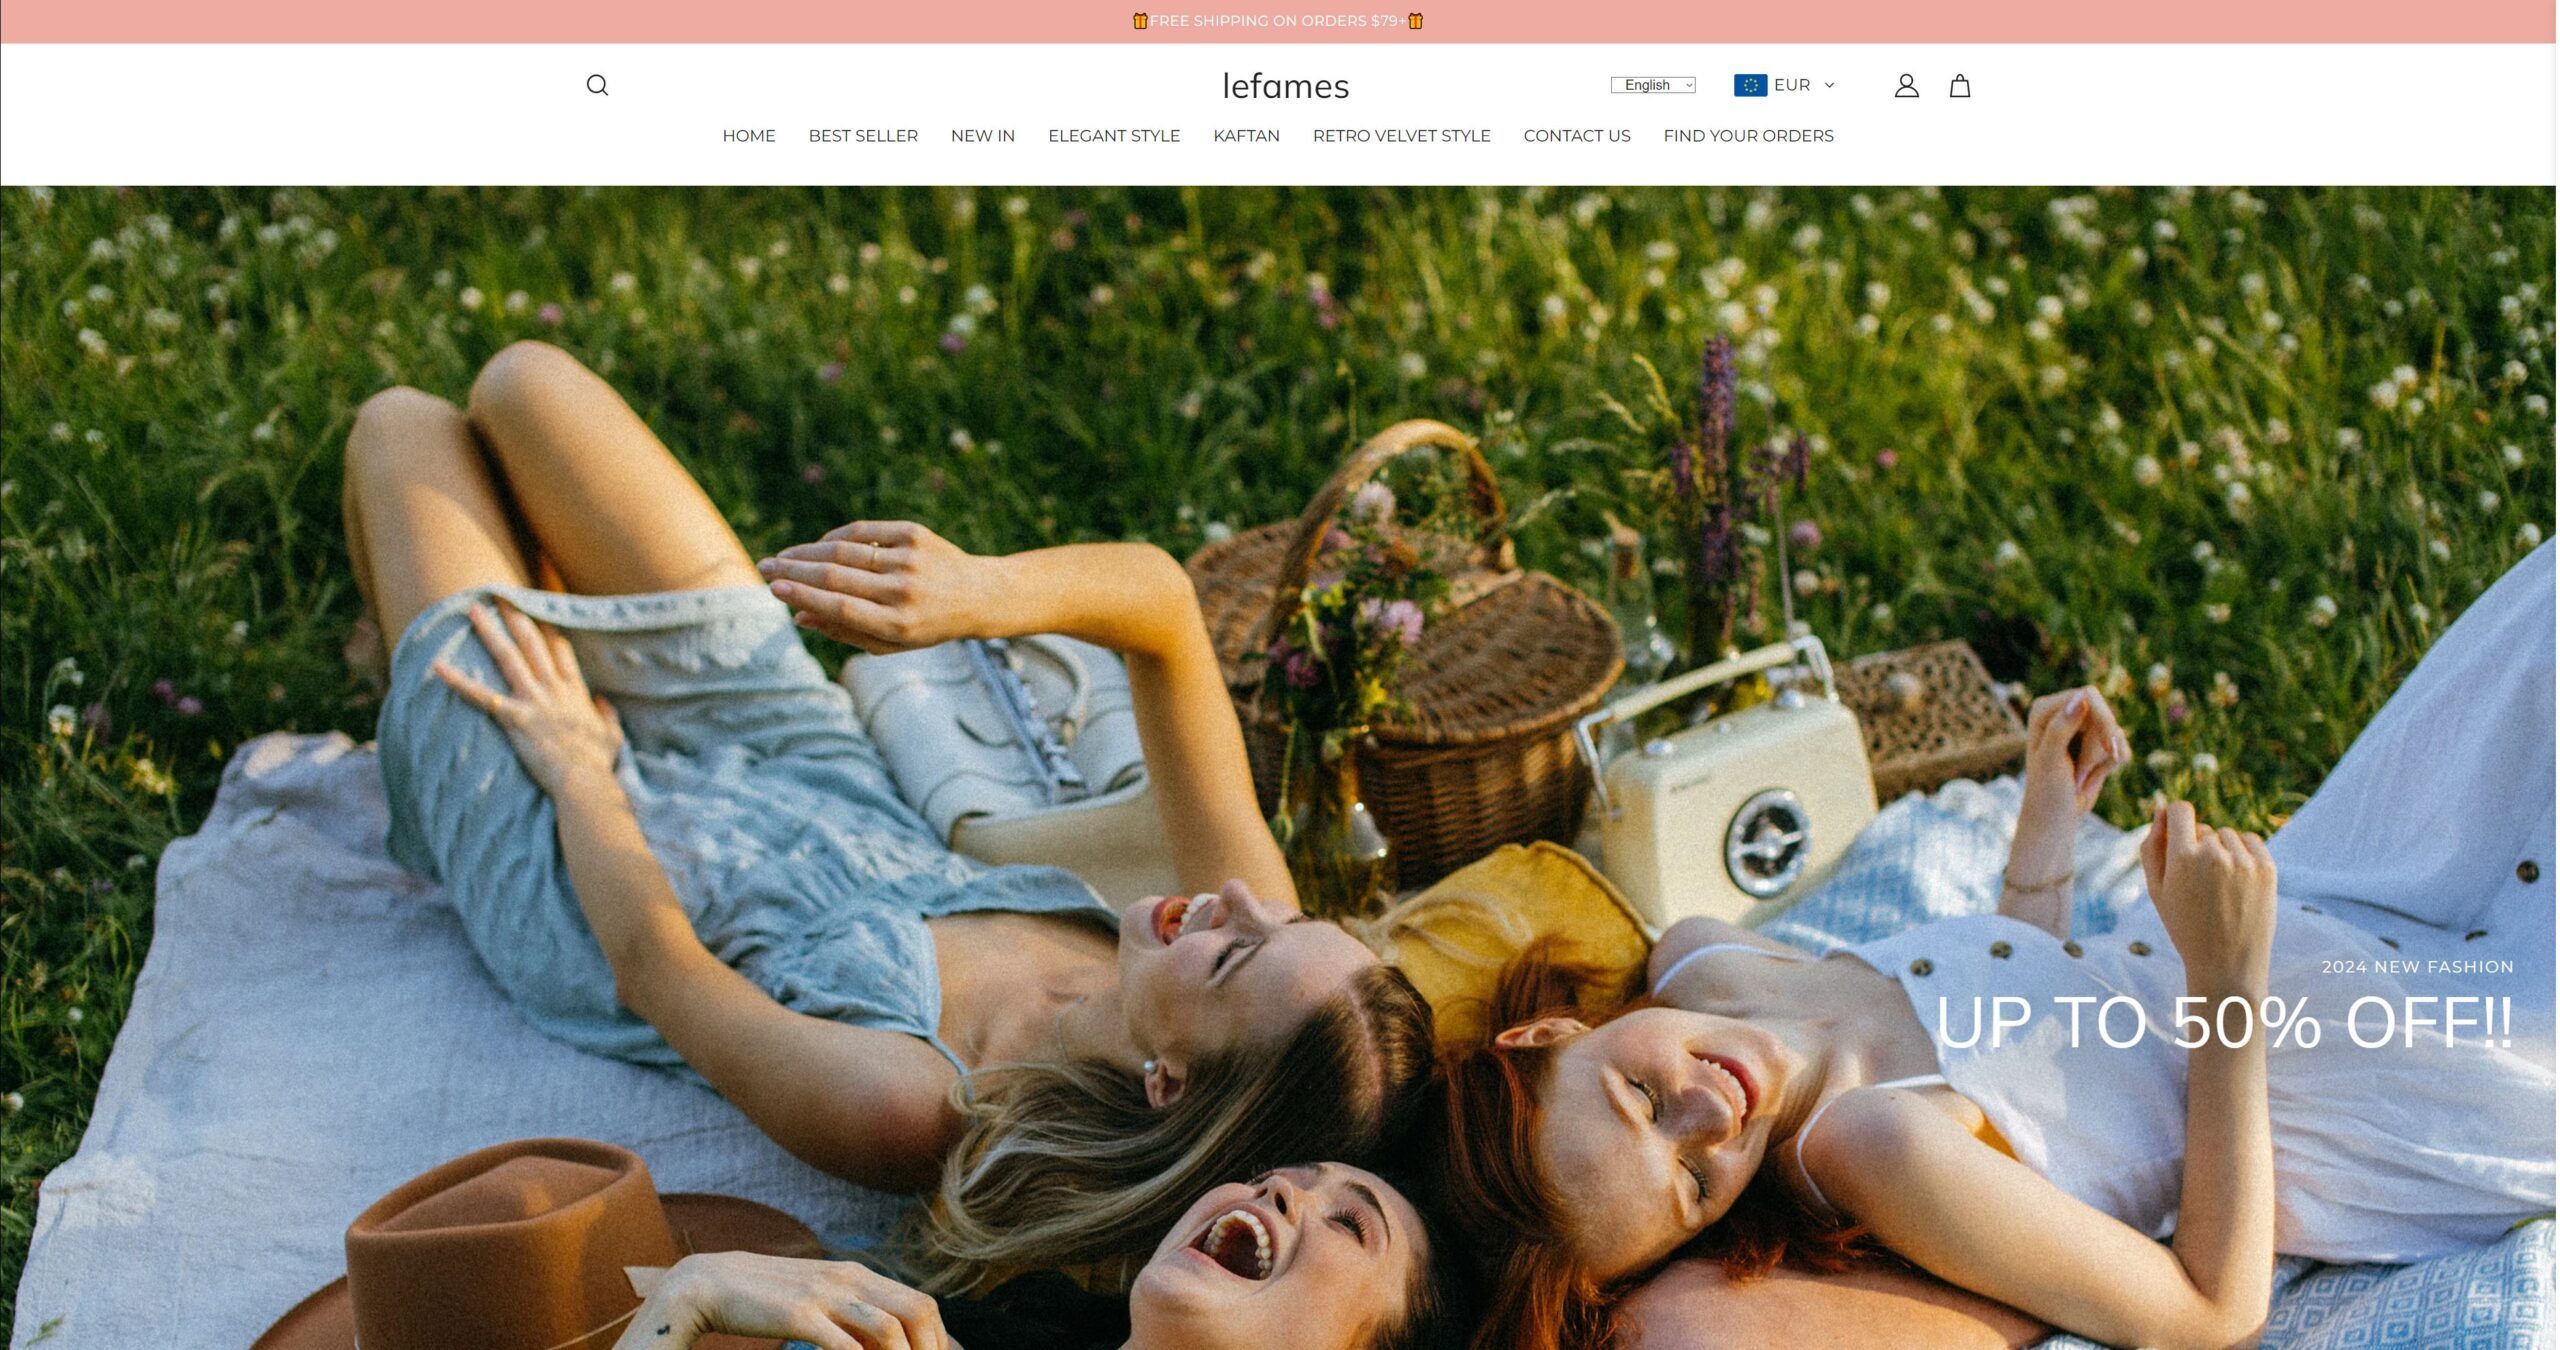
Task: Open the search magnifier icon
Action: tap(597, 85)
